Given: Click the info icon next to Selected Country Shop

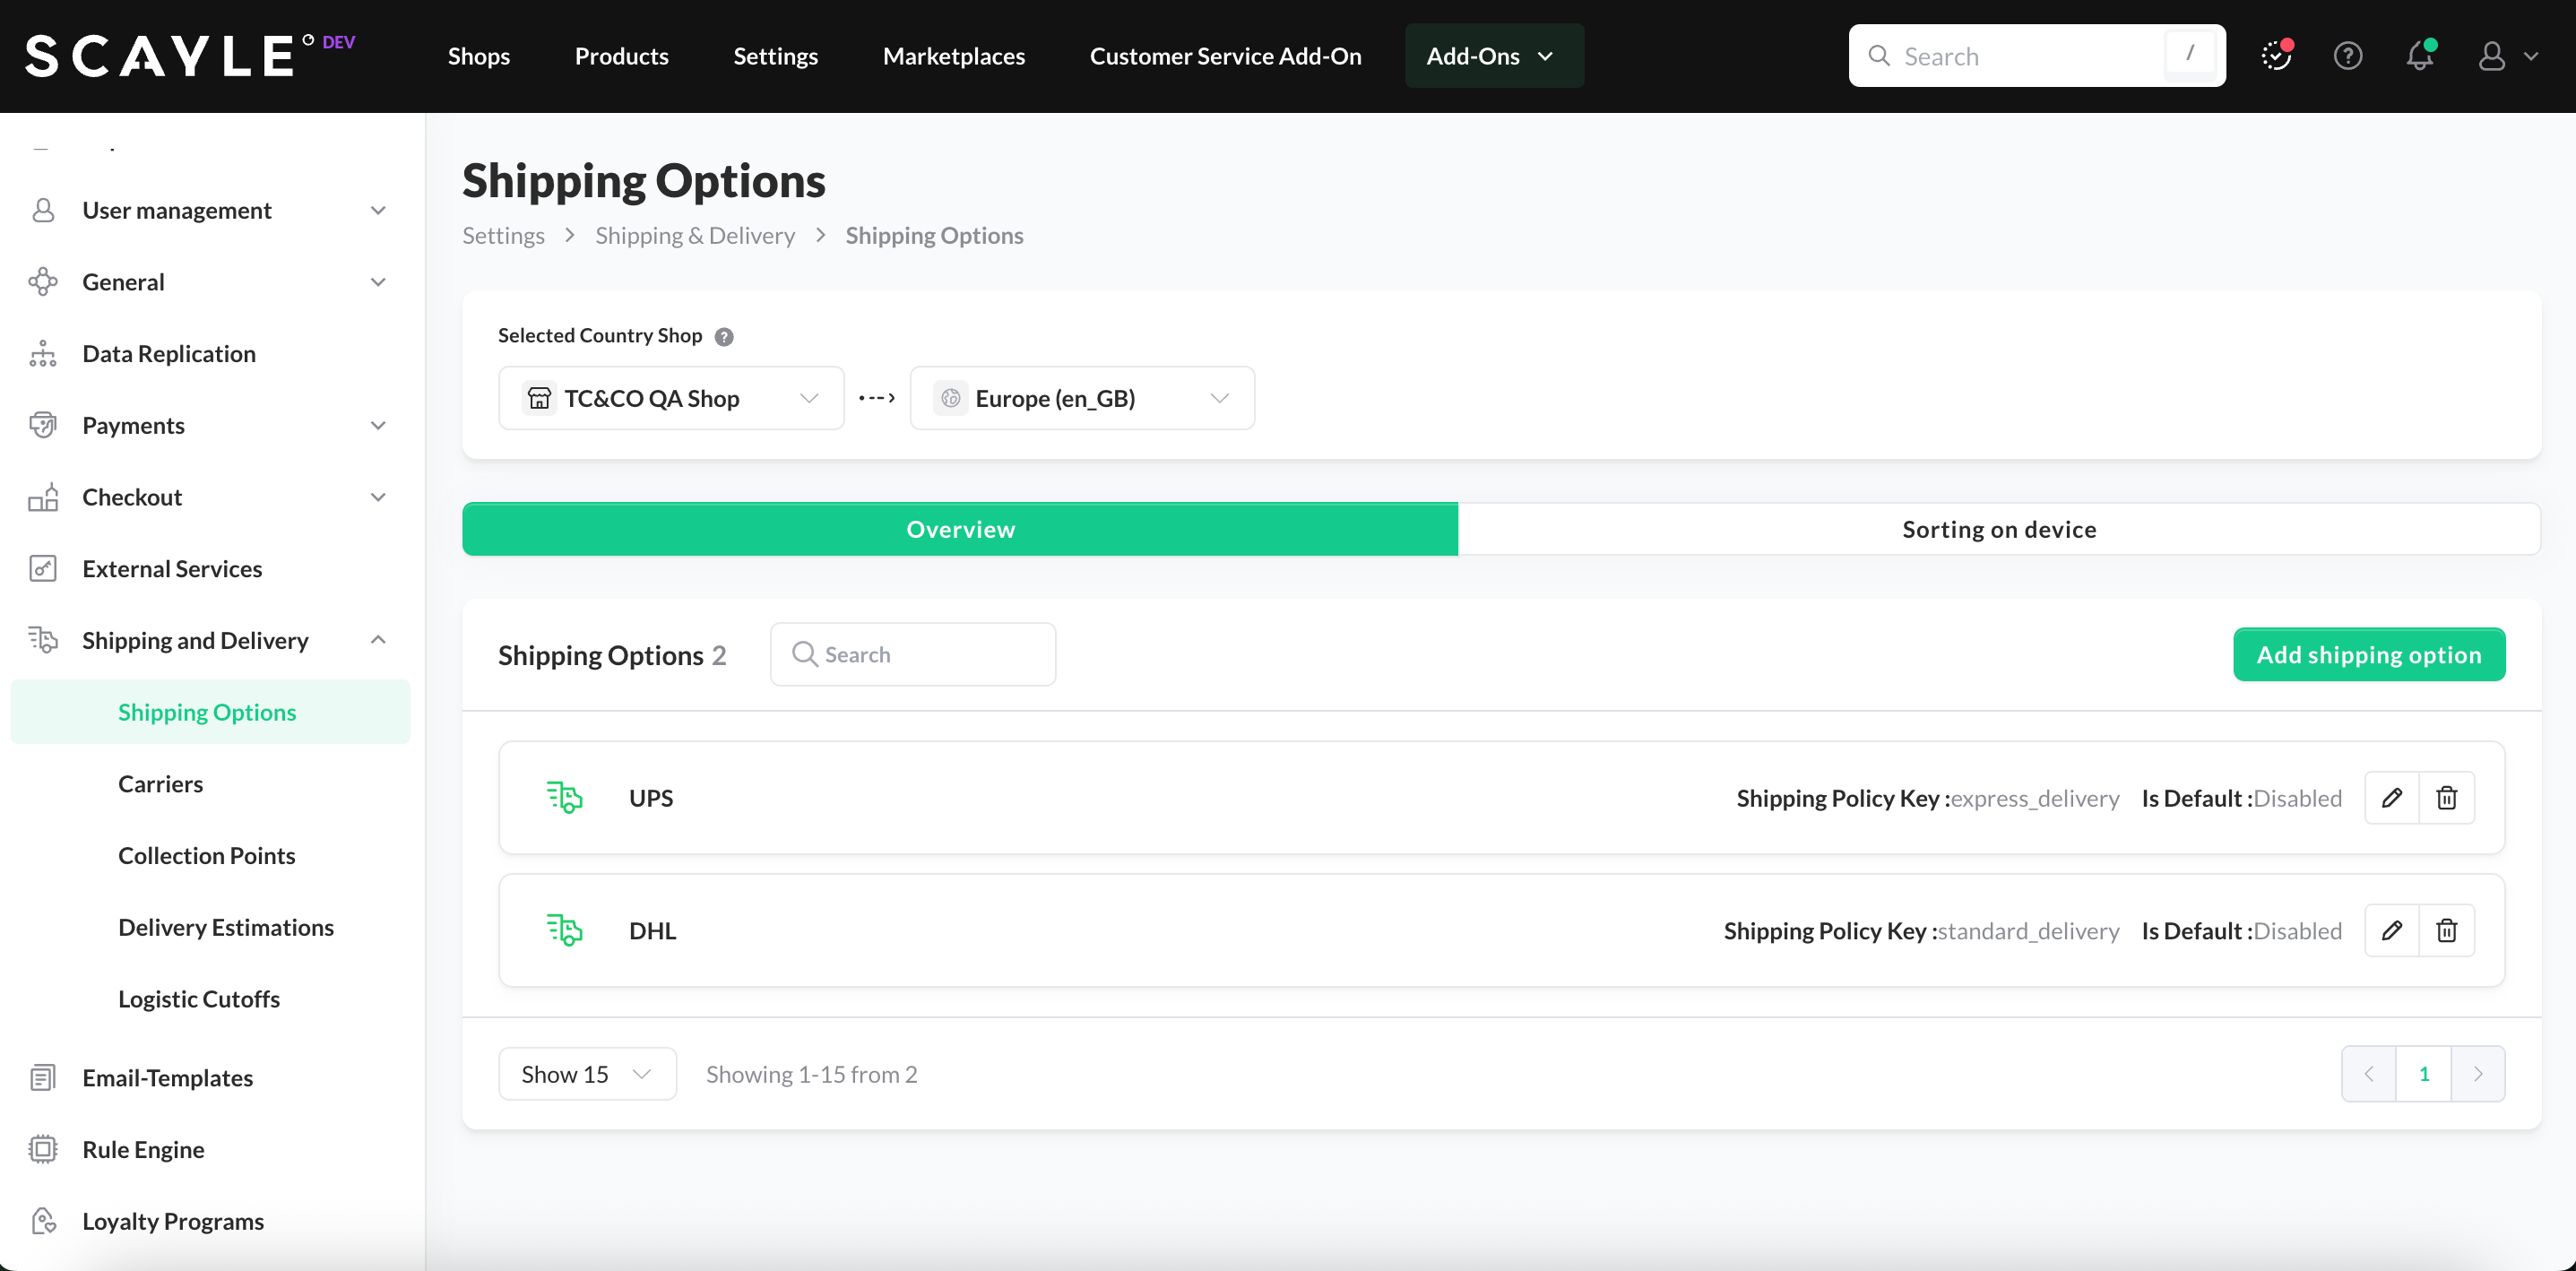Looking at the screenshot, I should click(x=724, y=337).
